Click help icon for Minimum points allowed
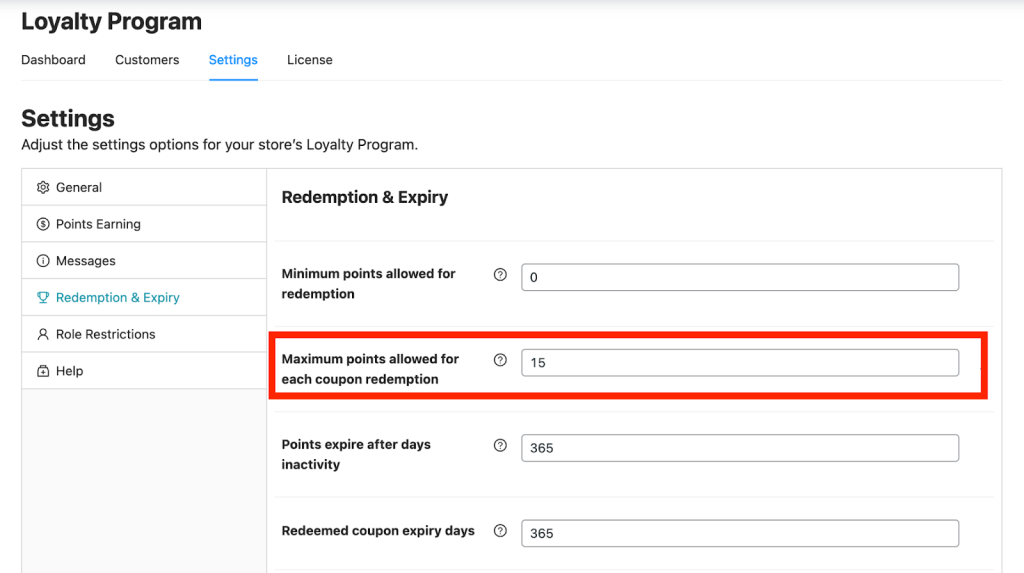This screenshot has width=1024, height=573. 501,275
